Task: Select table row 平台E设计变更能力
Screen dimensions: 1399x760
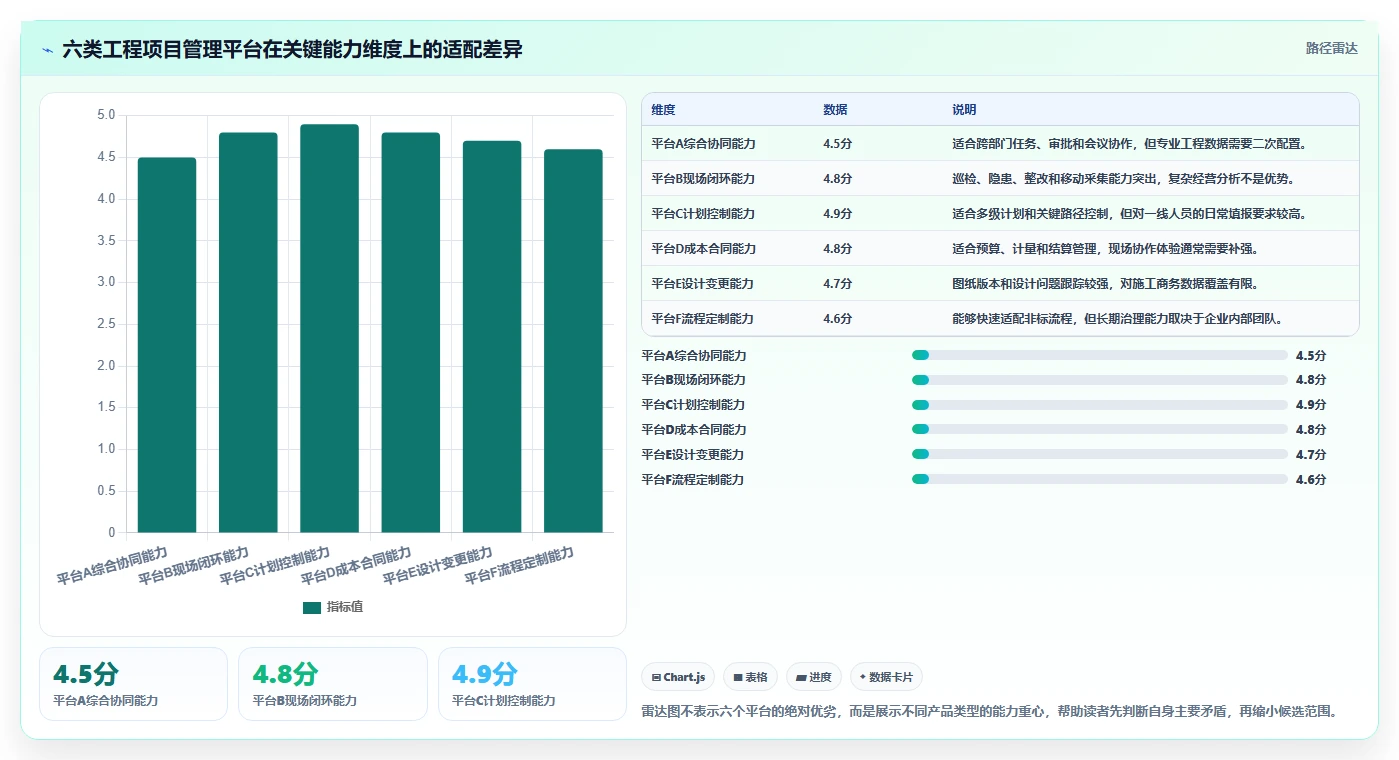Action: (x=1000, y=283)
